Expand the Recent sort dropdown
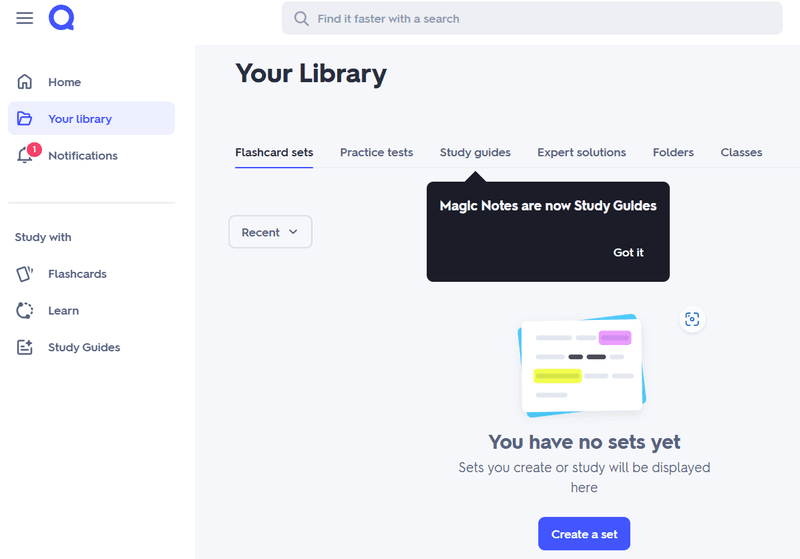 point(270,232)
